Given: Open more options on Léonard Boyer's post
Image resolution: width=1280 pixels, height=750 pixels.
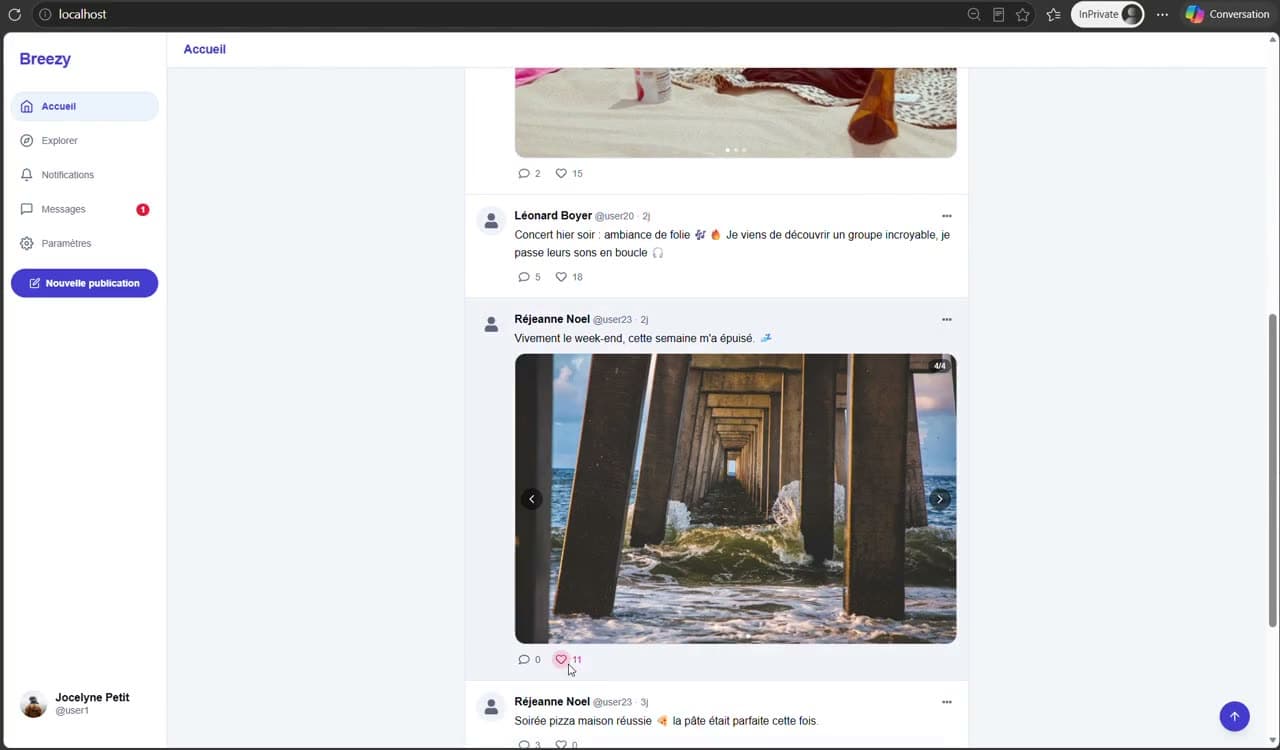Looking at the screenshot, I should tap(947, 216).
